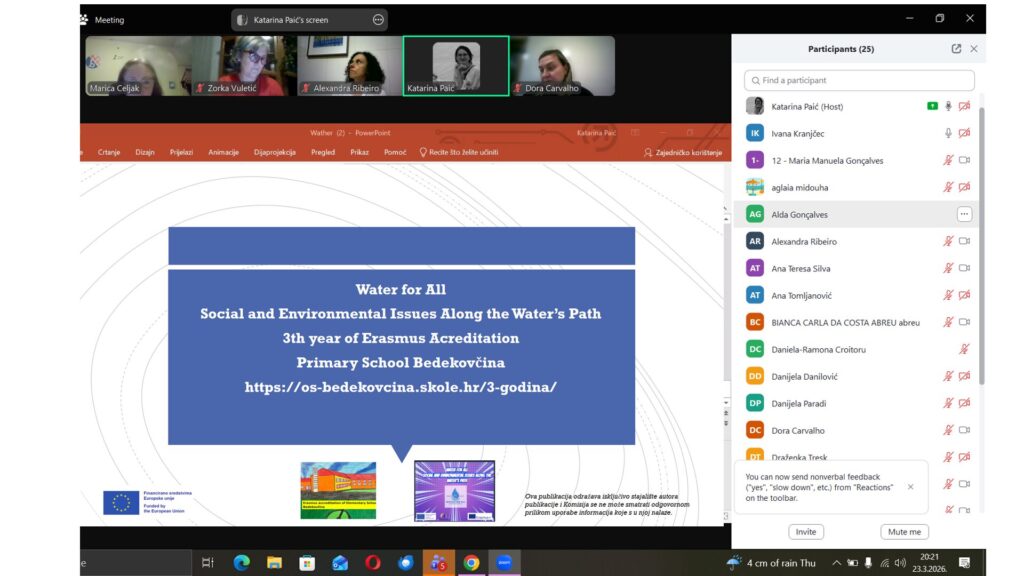Screen dimensions: 1024x576
Task: Click Daniela-Ramona Croitoru's muted microphone icon
Action: pos(964,349)
